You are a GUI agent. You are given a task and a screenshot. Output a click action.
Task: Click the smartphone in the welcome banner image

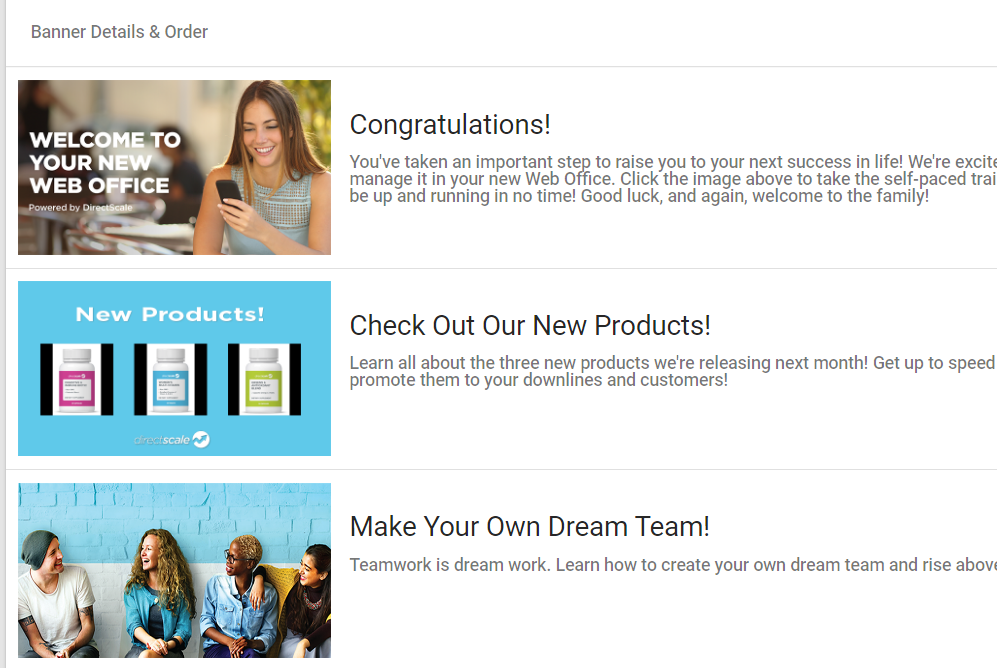tap(229, 191)
